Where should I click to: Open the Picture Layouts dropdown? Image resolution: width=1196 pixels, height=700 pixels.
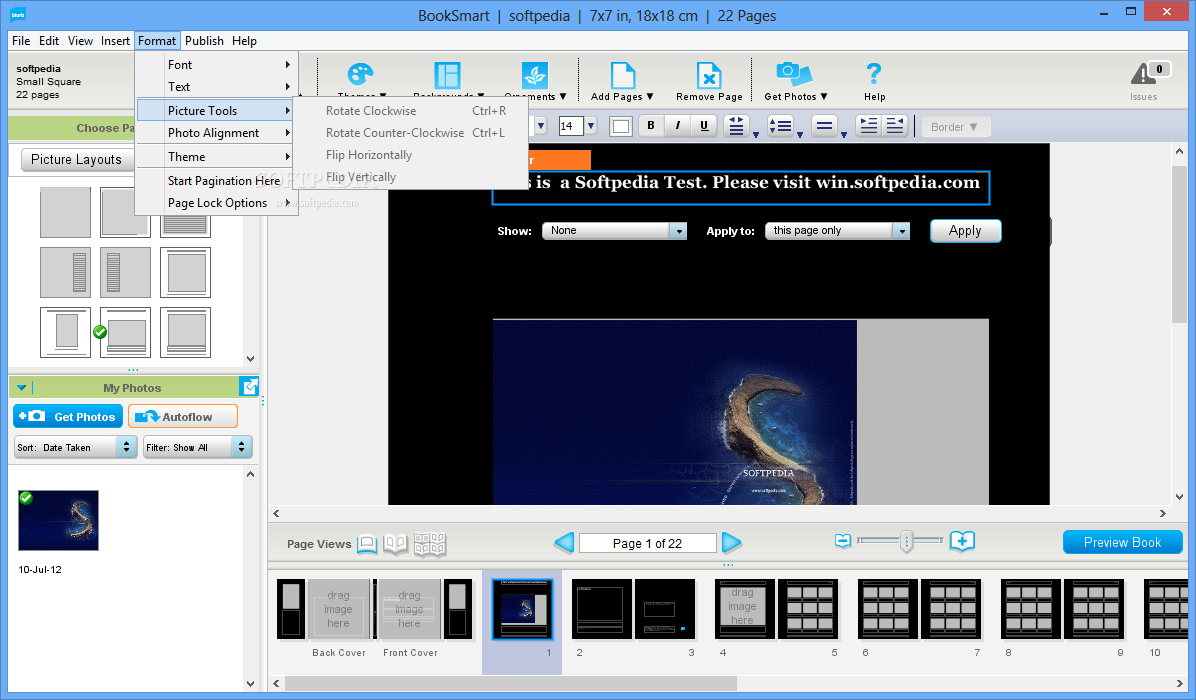pos(76,159)
